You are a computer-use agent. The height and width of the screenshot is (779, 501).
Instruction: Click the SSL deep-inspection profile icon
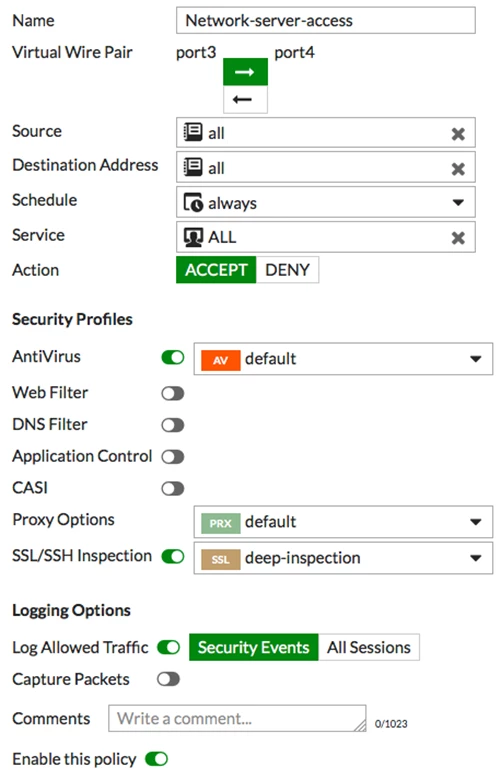coord(221,559)
